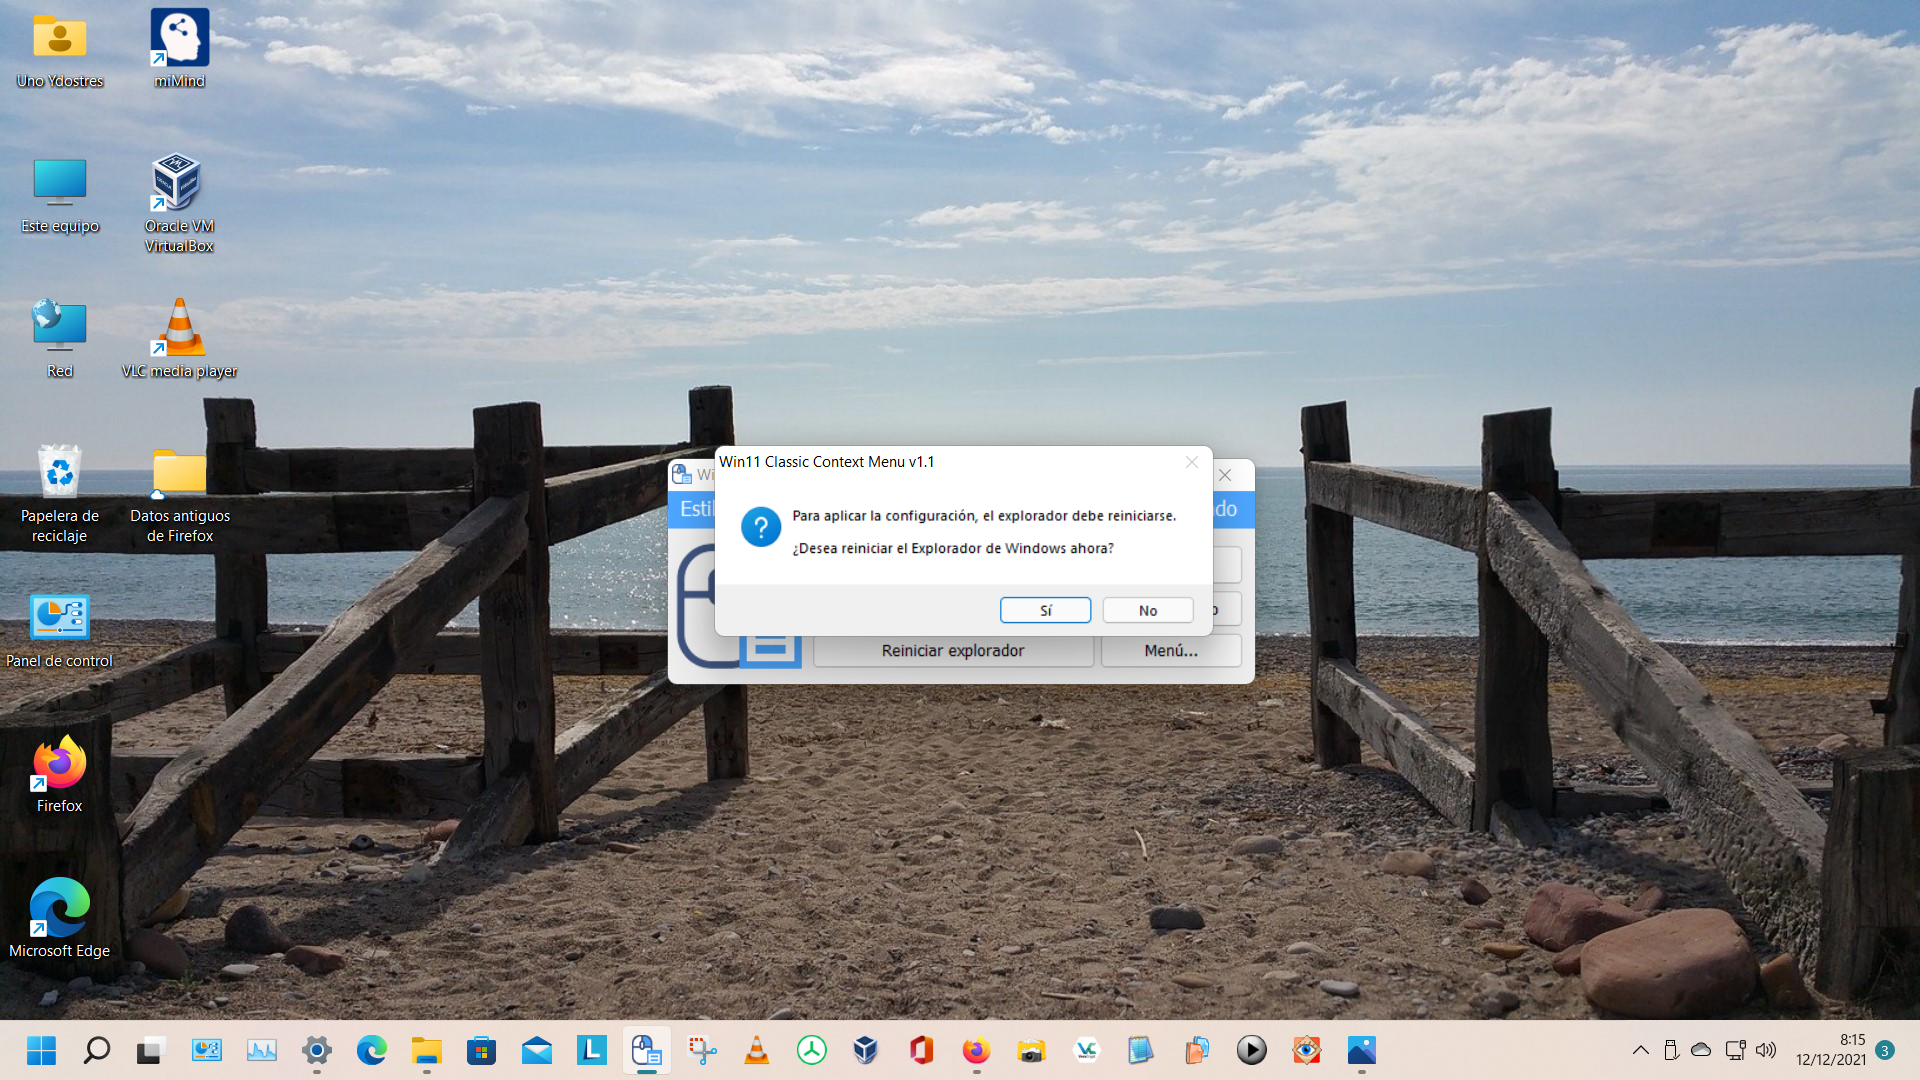
Task: Open the Windows Start menu
Action: [x=41, y=1050]
